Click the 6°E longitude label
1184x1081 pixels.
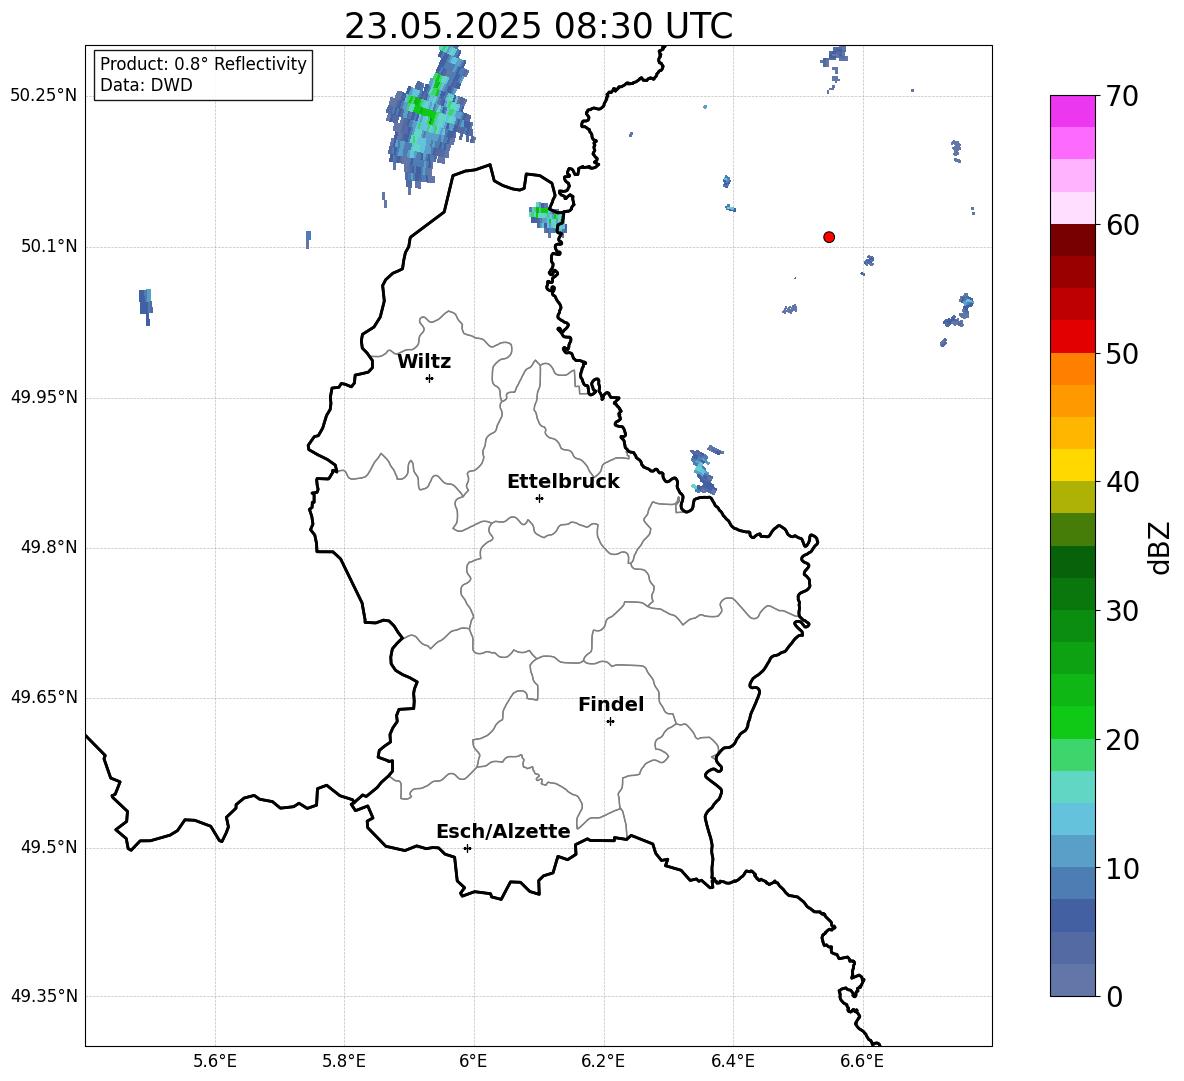click(473, 1061)
